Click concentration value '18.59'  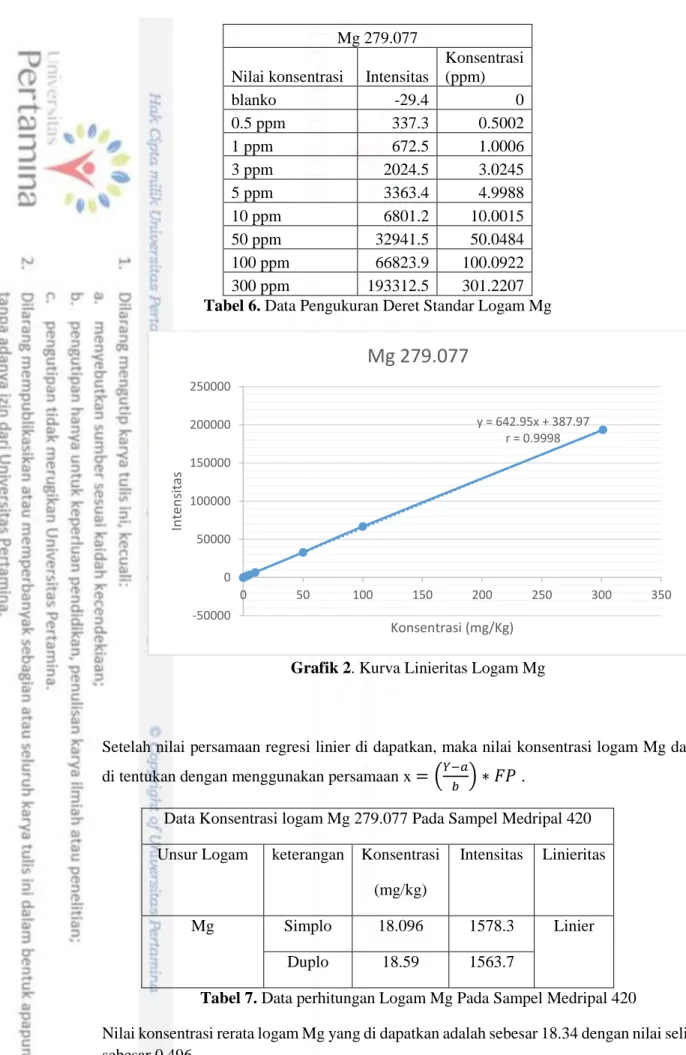point(400,961)
